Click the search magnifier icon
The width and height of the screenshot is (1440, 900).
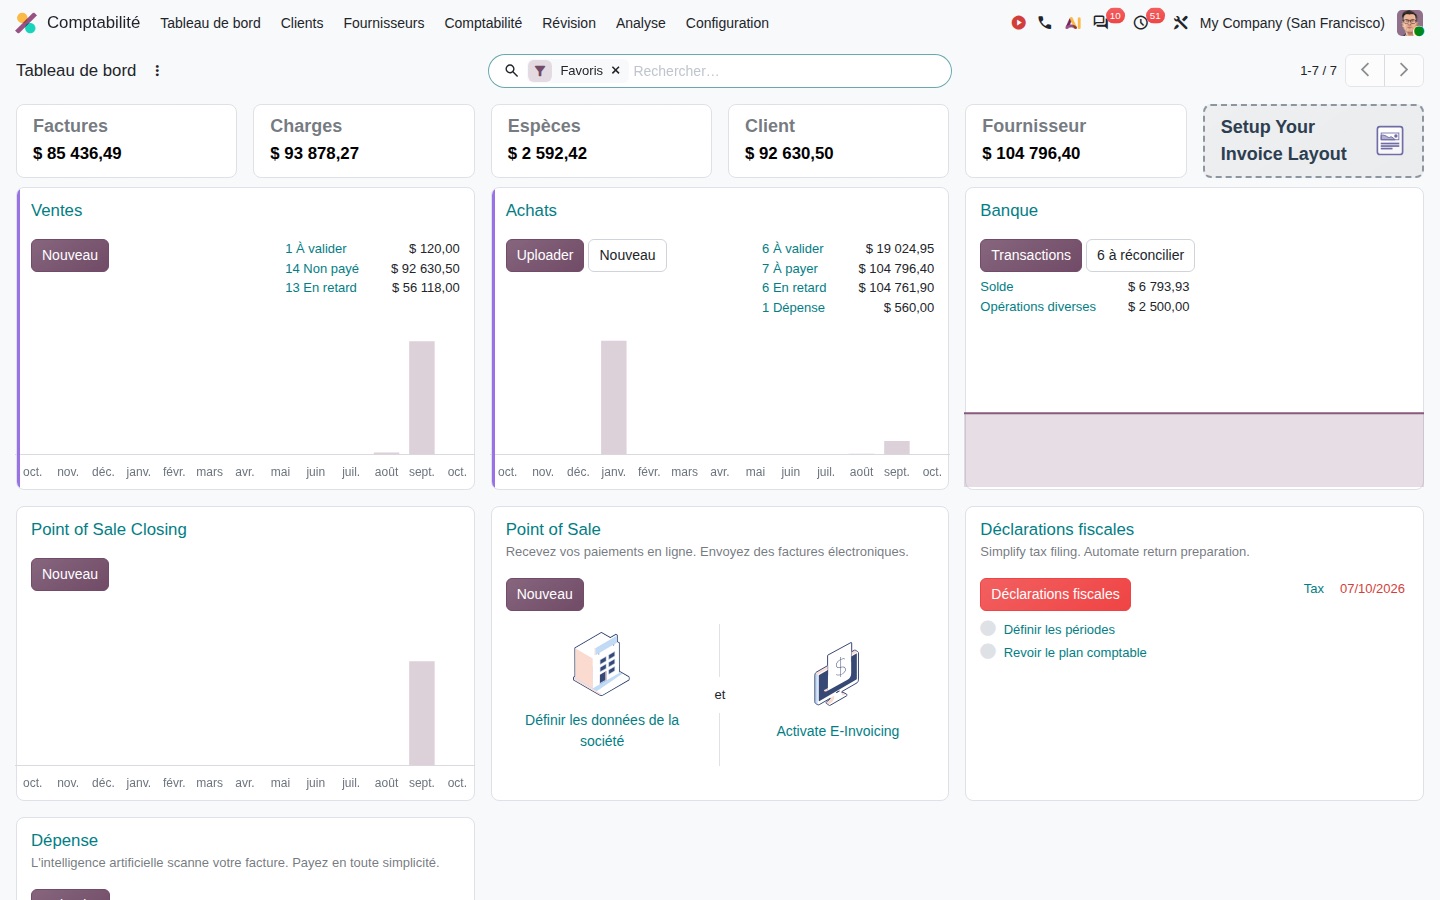[511, 71]
